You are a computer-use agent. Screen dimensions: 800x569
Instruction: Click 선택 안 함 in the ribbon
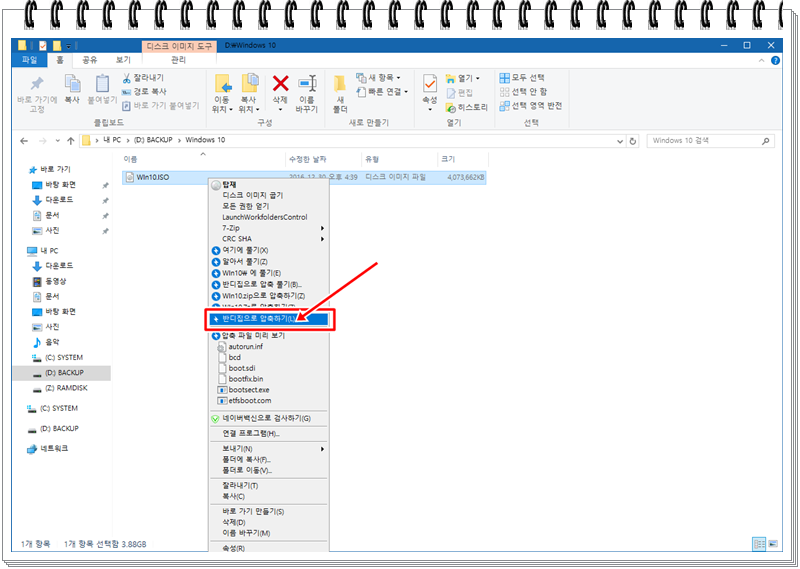click(x=523, y=91)
